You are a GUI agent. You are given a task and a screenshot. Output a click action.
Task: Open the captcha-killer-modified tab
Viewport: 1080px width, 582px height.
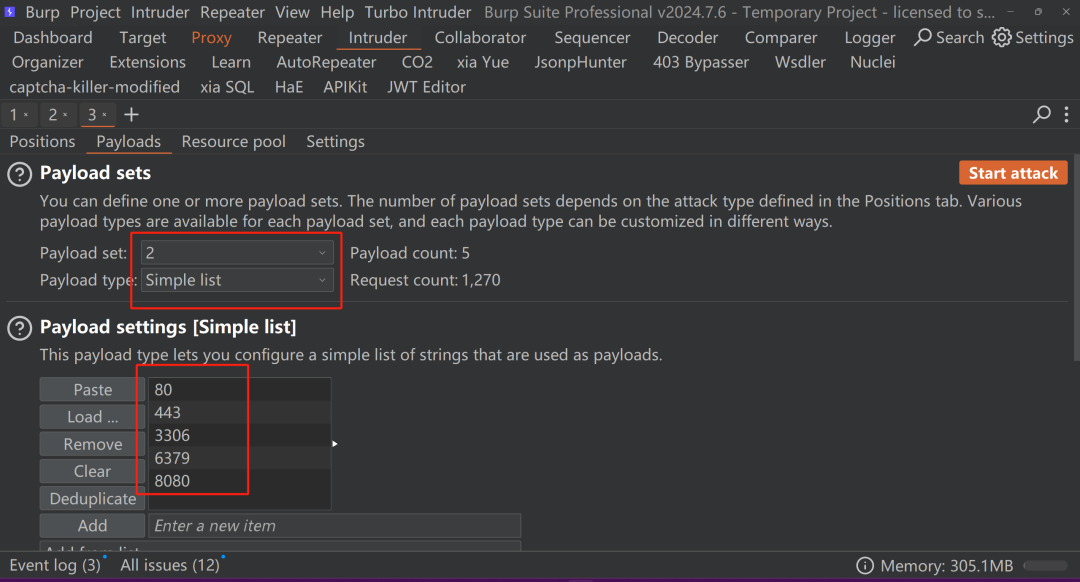coord(94,87)
